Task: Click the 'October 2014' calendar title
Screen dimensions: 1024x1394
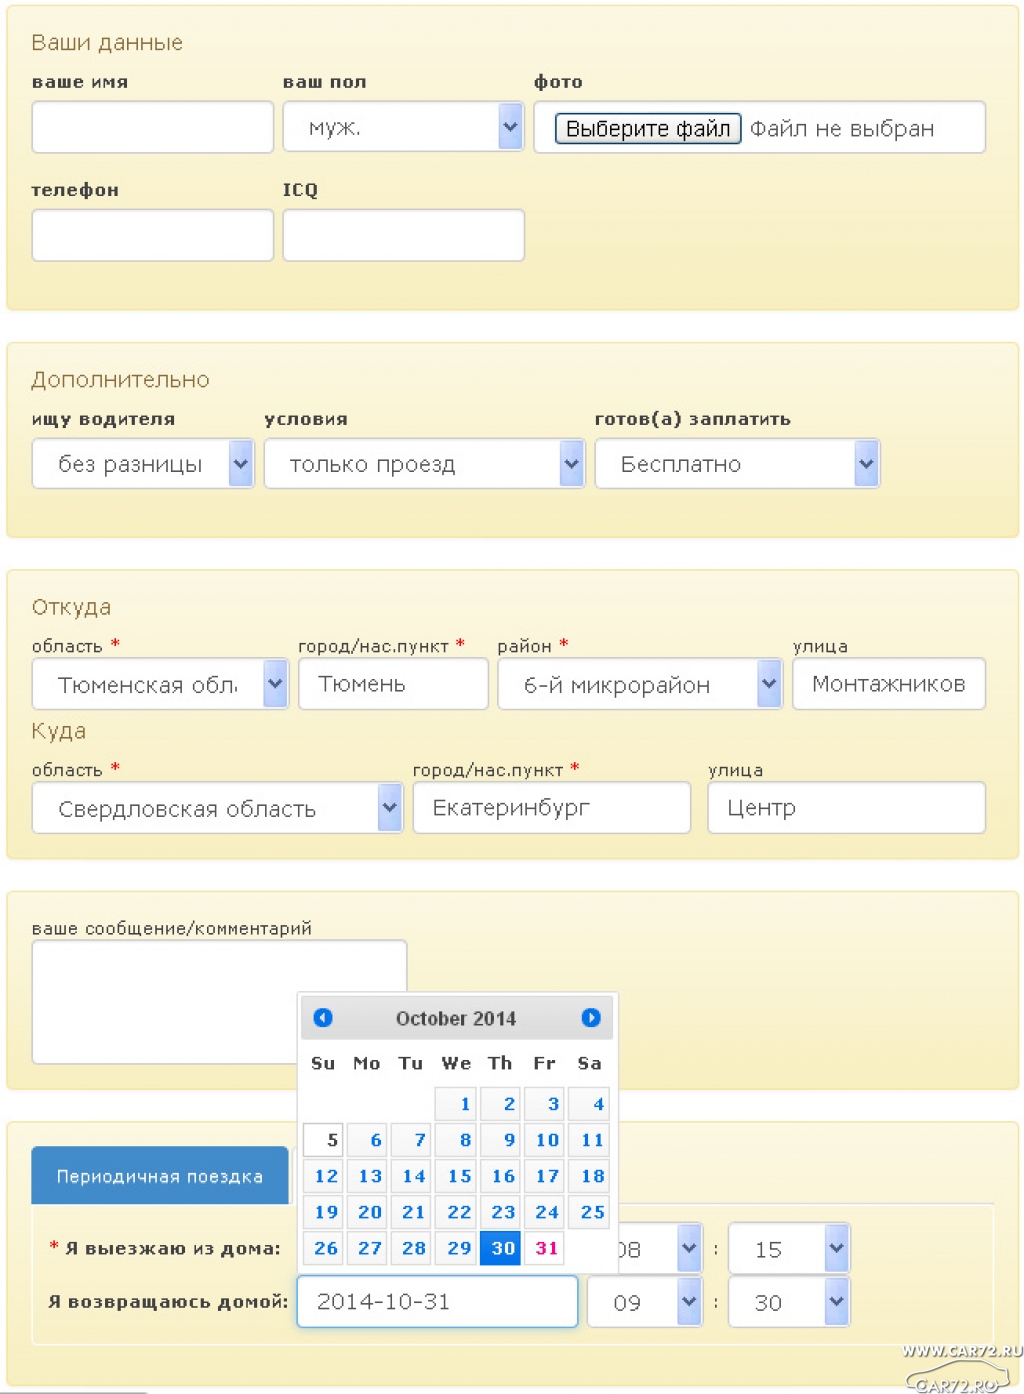Action: tap(456, 1018)
